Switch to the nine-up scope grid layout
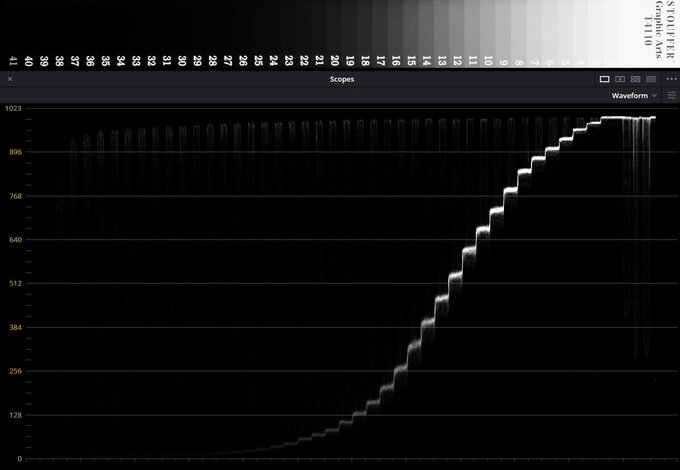Viewport: 680px width, 470px height. [651, 79]
